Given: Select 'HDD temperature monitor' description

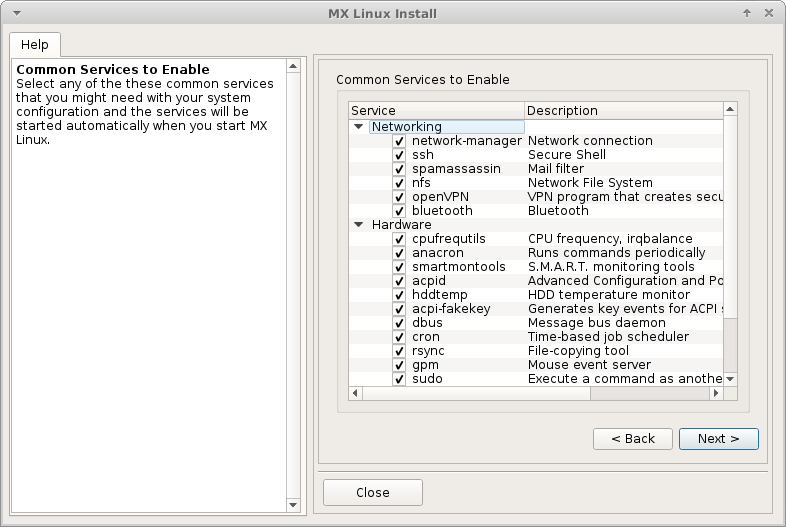Looking at the screenshot, I should pos(609,295).
